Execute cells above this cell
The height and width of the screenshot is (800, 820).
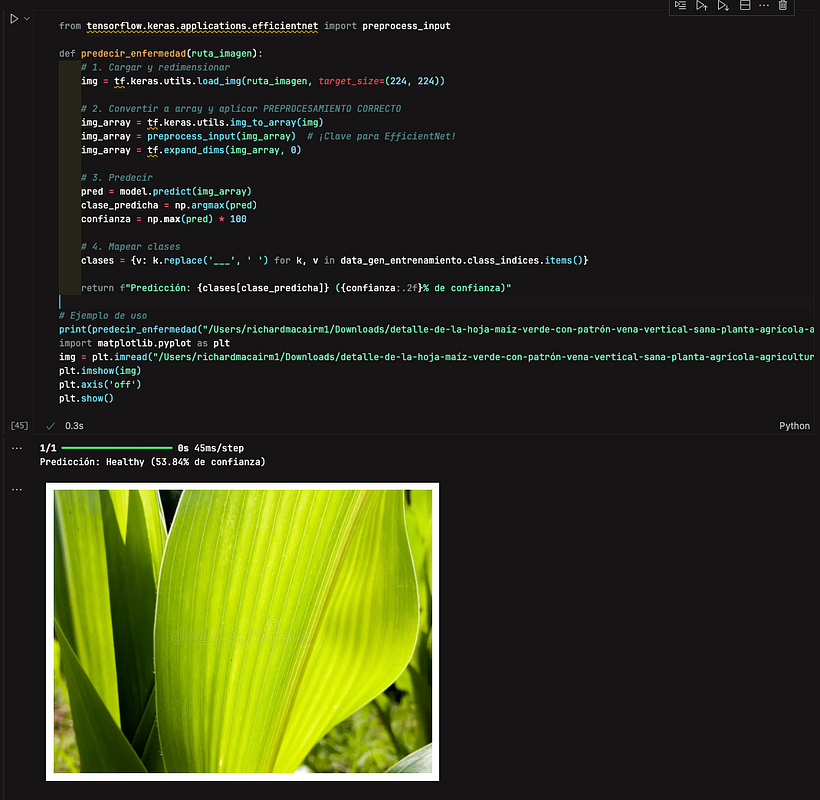pos(701,5)
